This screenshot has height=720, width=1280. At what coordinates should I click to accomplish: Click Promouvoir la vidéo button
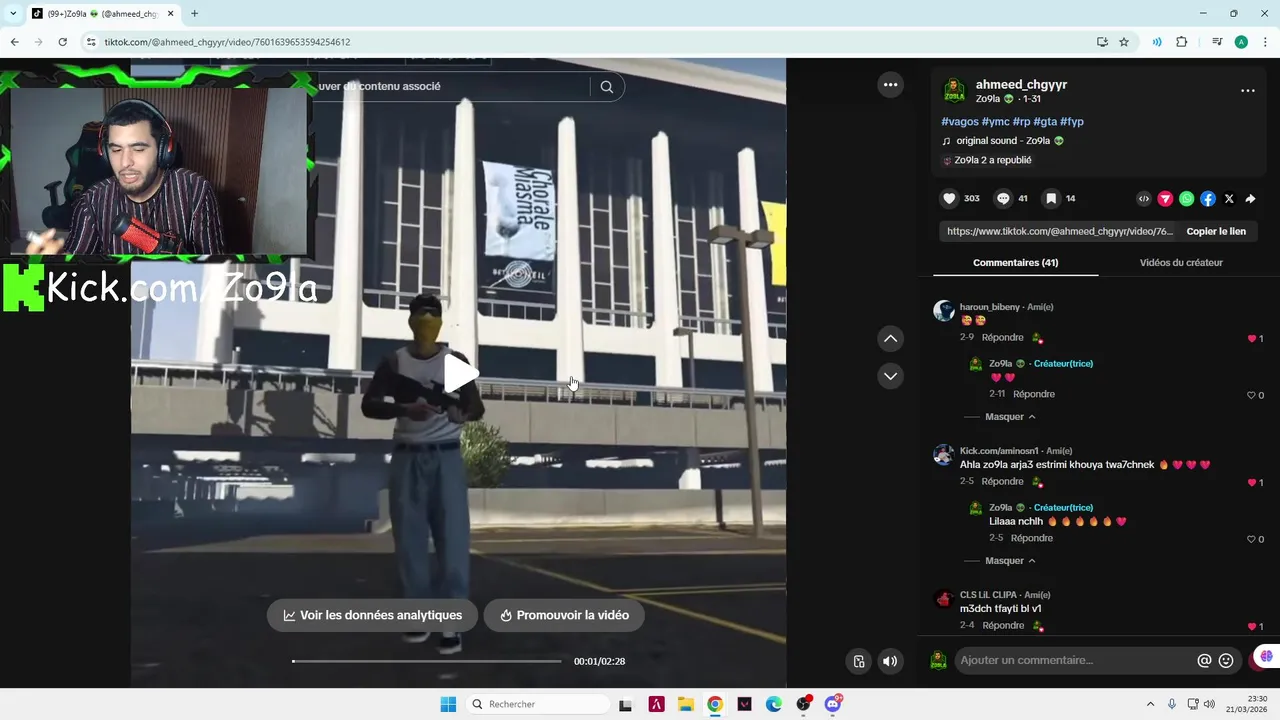(x=564, y=615)
